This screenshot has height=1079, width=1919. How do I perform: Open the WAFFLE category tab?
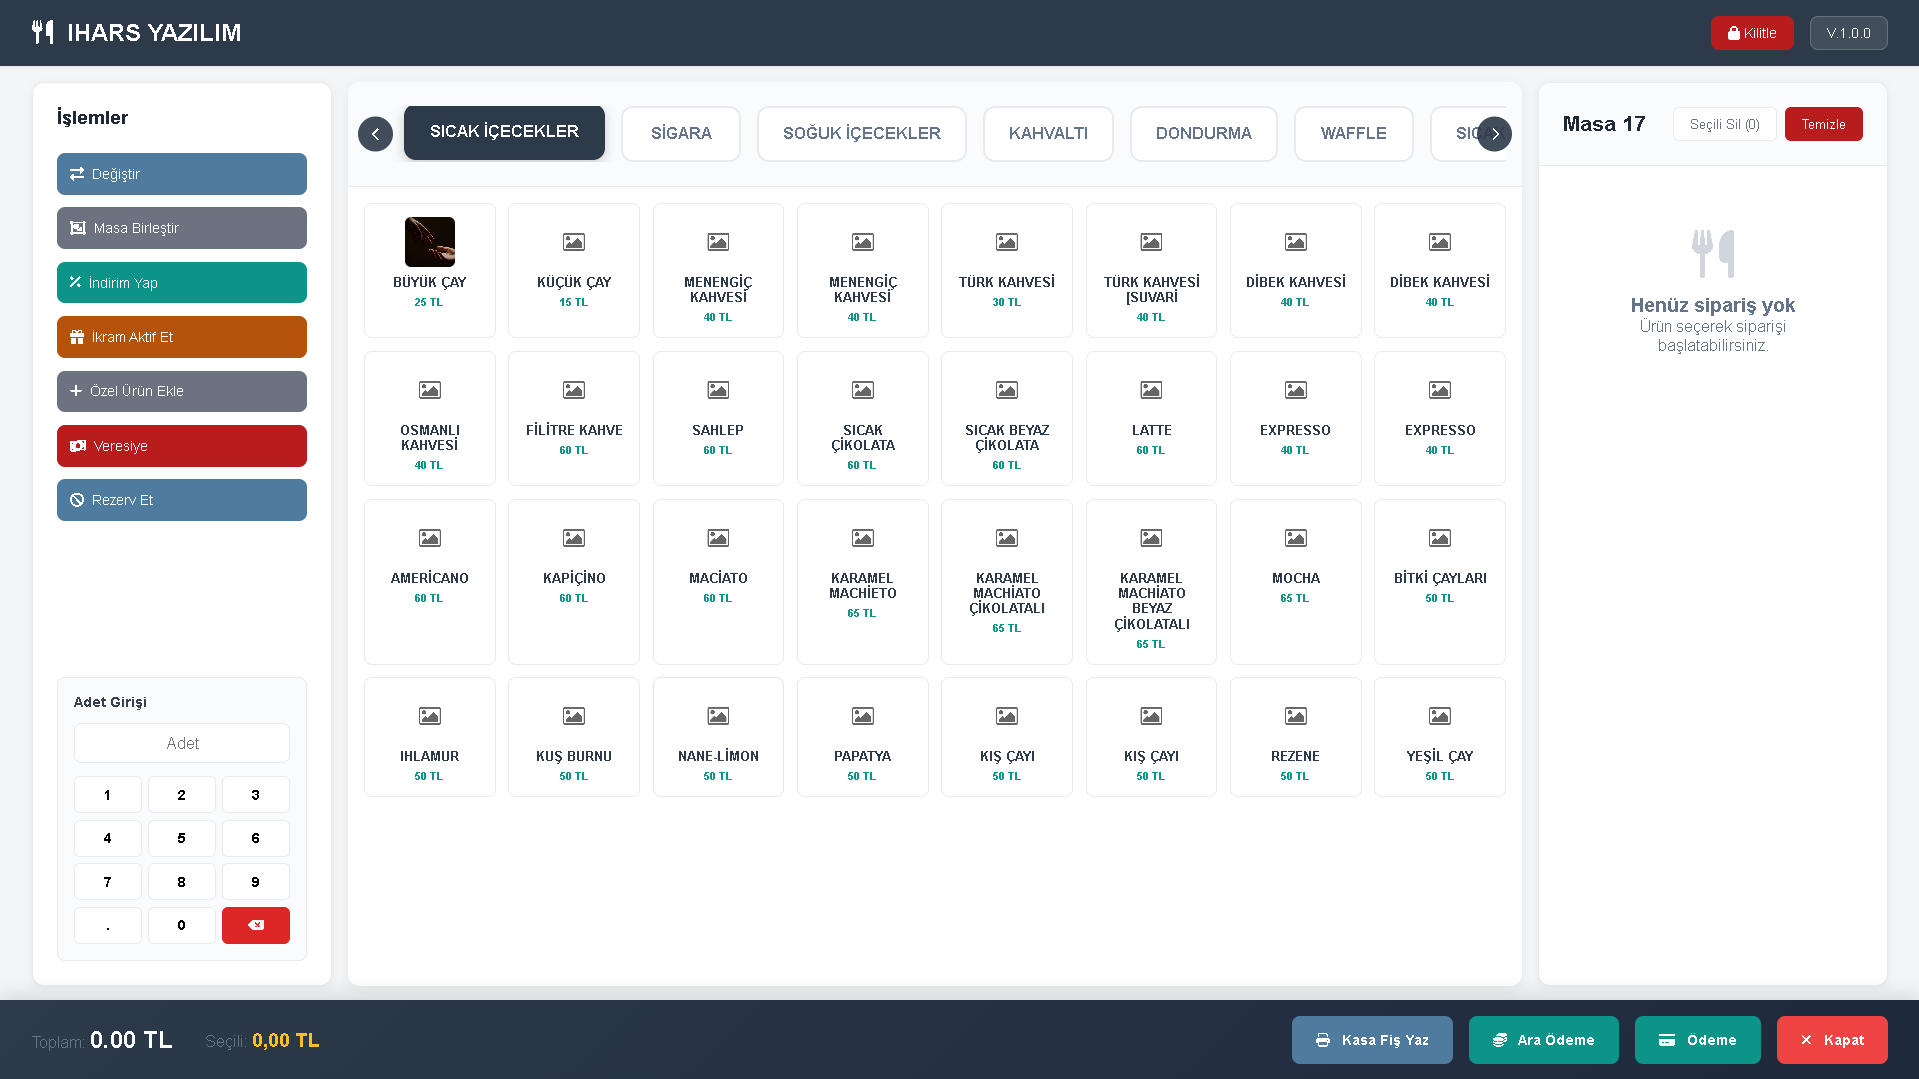point(1353,133)
